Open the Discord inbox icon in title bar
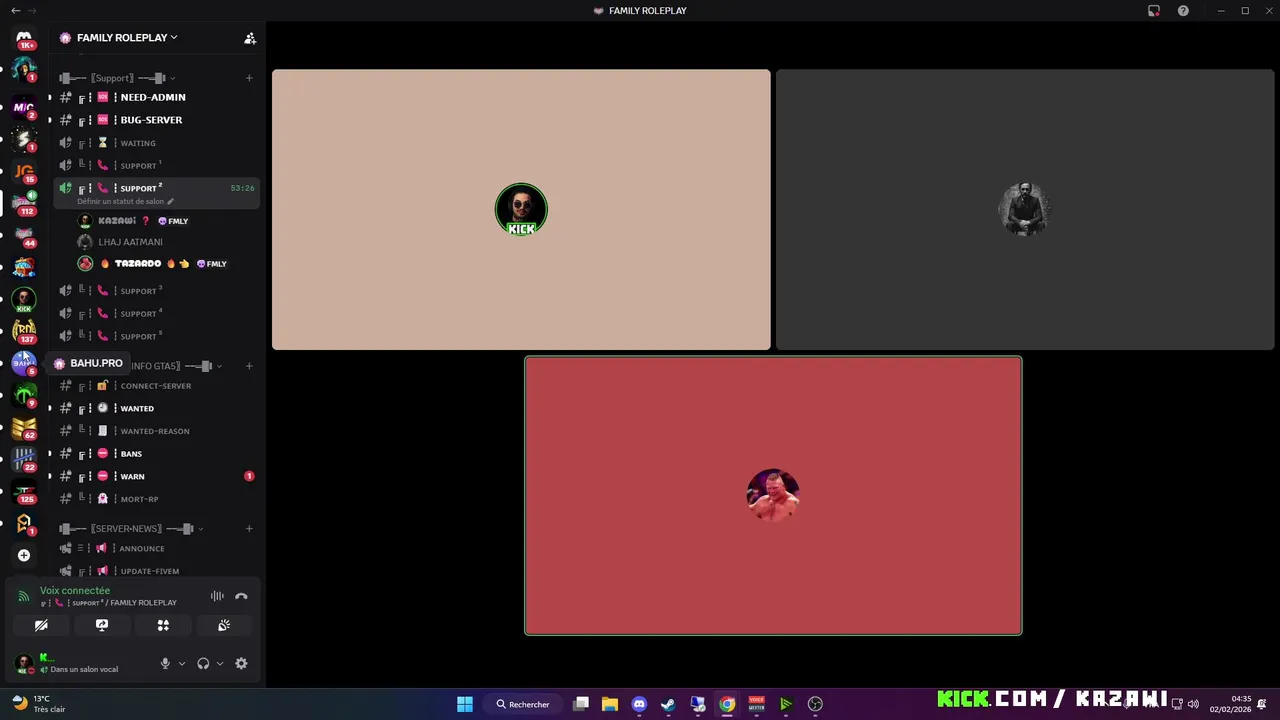Image resolution: width=1280 pixels, height=720 pixels. (x=1154, y=10)
